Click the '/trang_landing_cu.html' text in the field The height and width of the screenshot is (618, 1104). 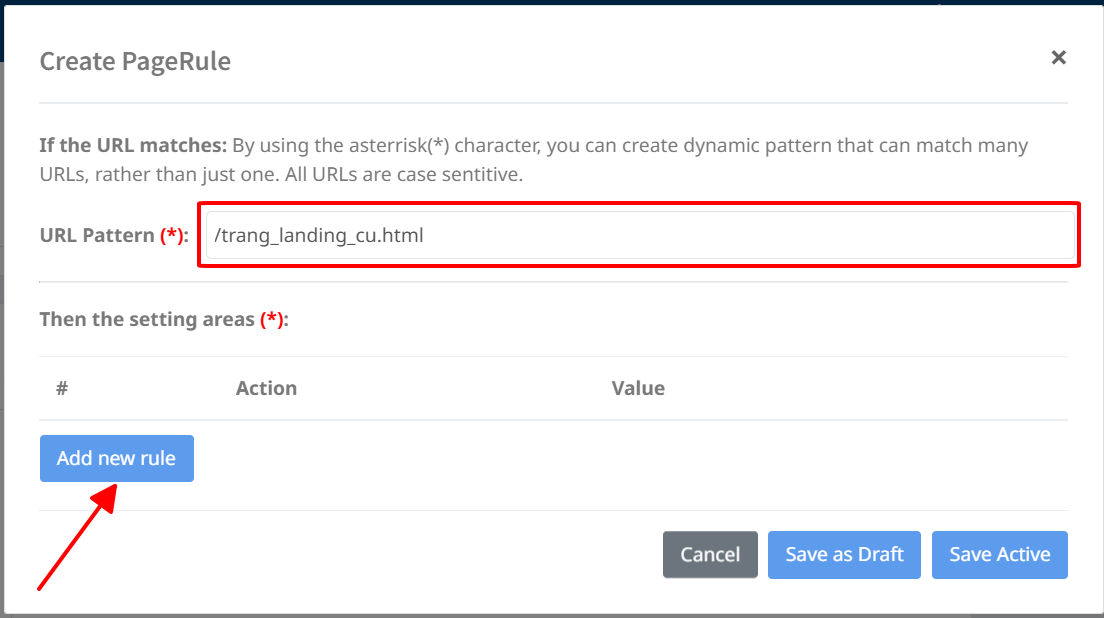(x=319, y=236)
